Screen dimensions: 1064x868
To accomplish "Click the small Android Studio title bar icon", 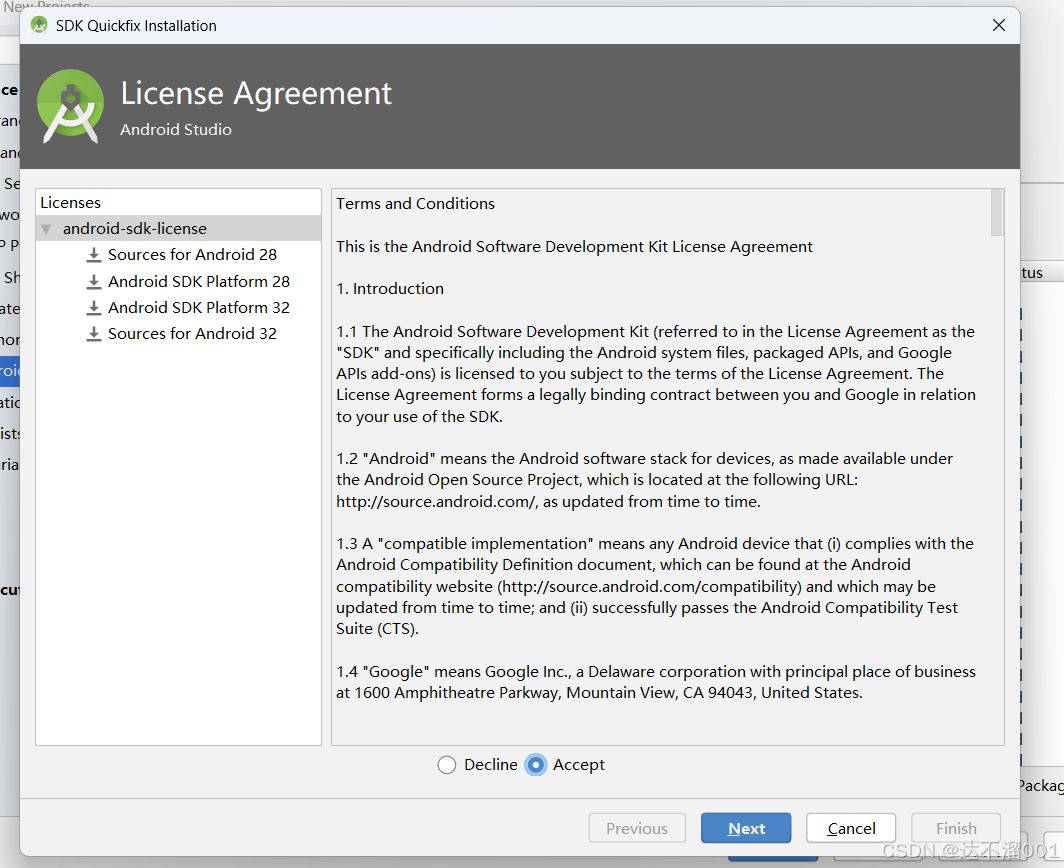I will (x=39, y=26).
